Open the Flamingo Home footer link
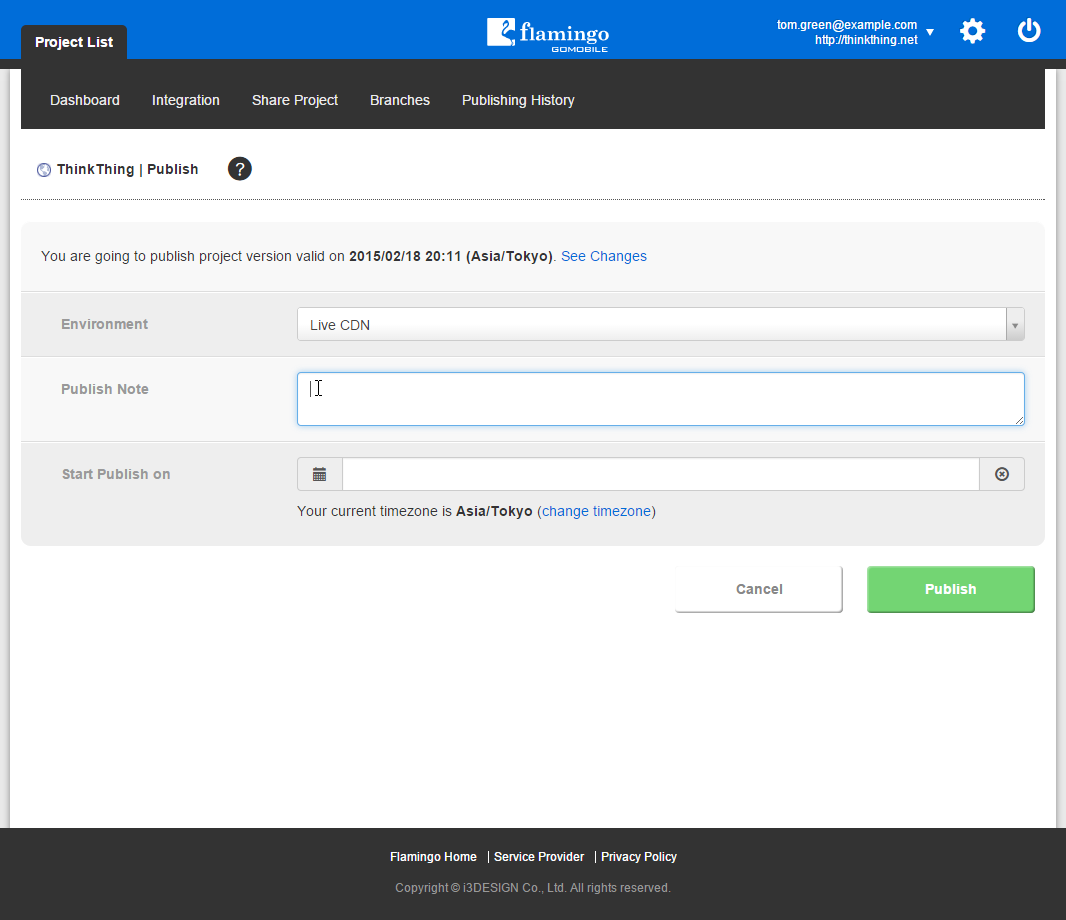The width and height of the screenshot is (1066, 920). pos(433,857)
